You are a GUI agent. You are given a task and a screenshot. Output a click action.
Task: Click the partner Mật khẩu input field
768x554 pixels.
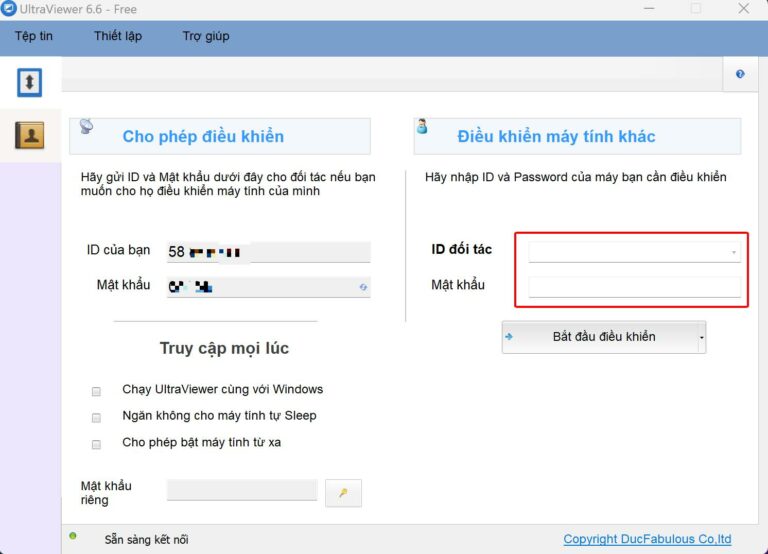635,287
